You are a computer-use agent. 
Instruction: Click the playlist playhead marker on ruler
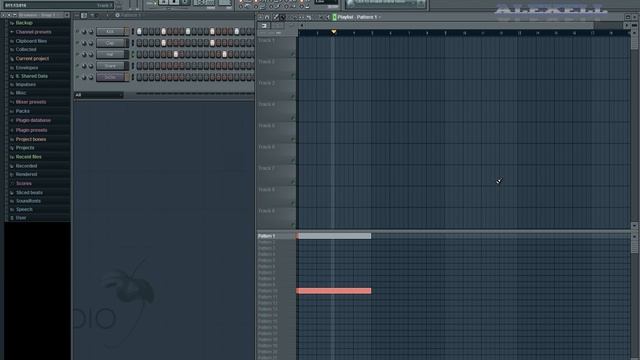click(333, 31)
